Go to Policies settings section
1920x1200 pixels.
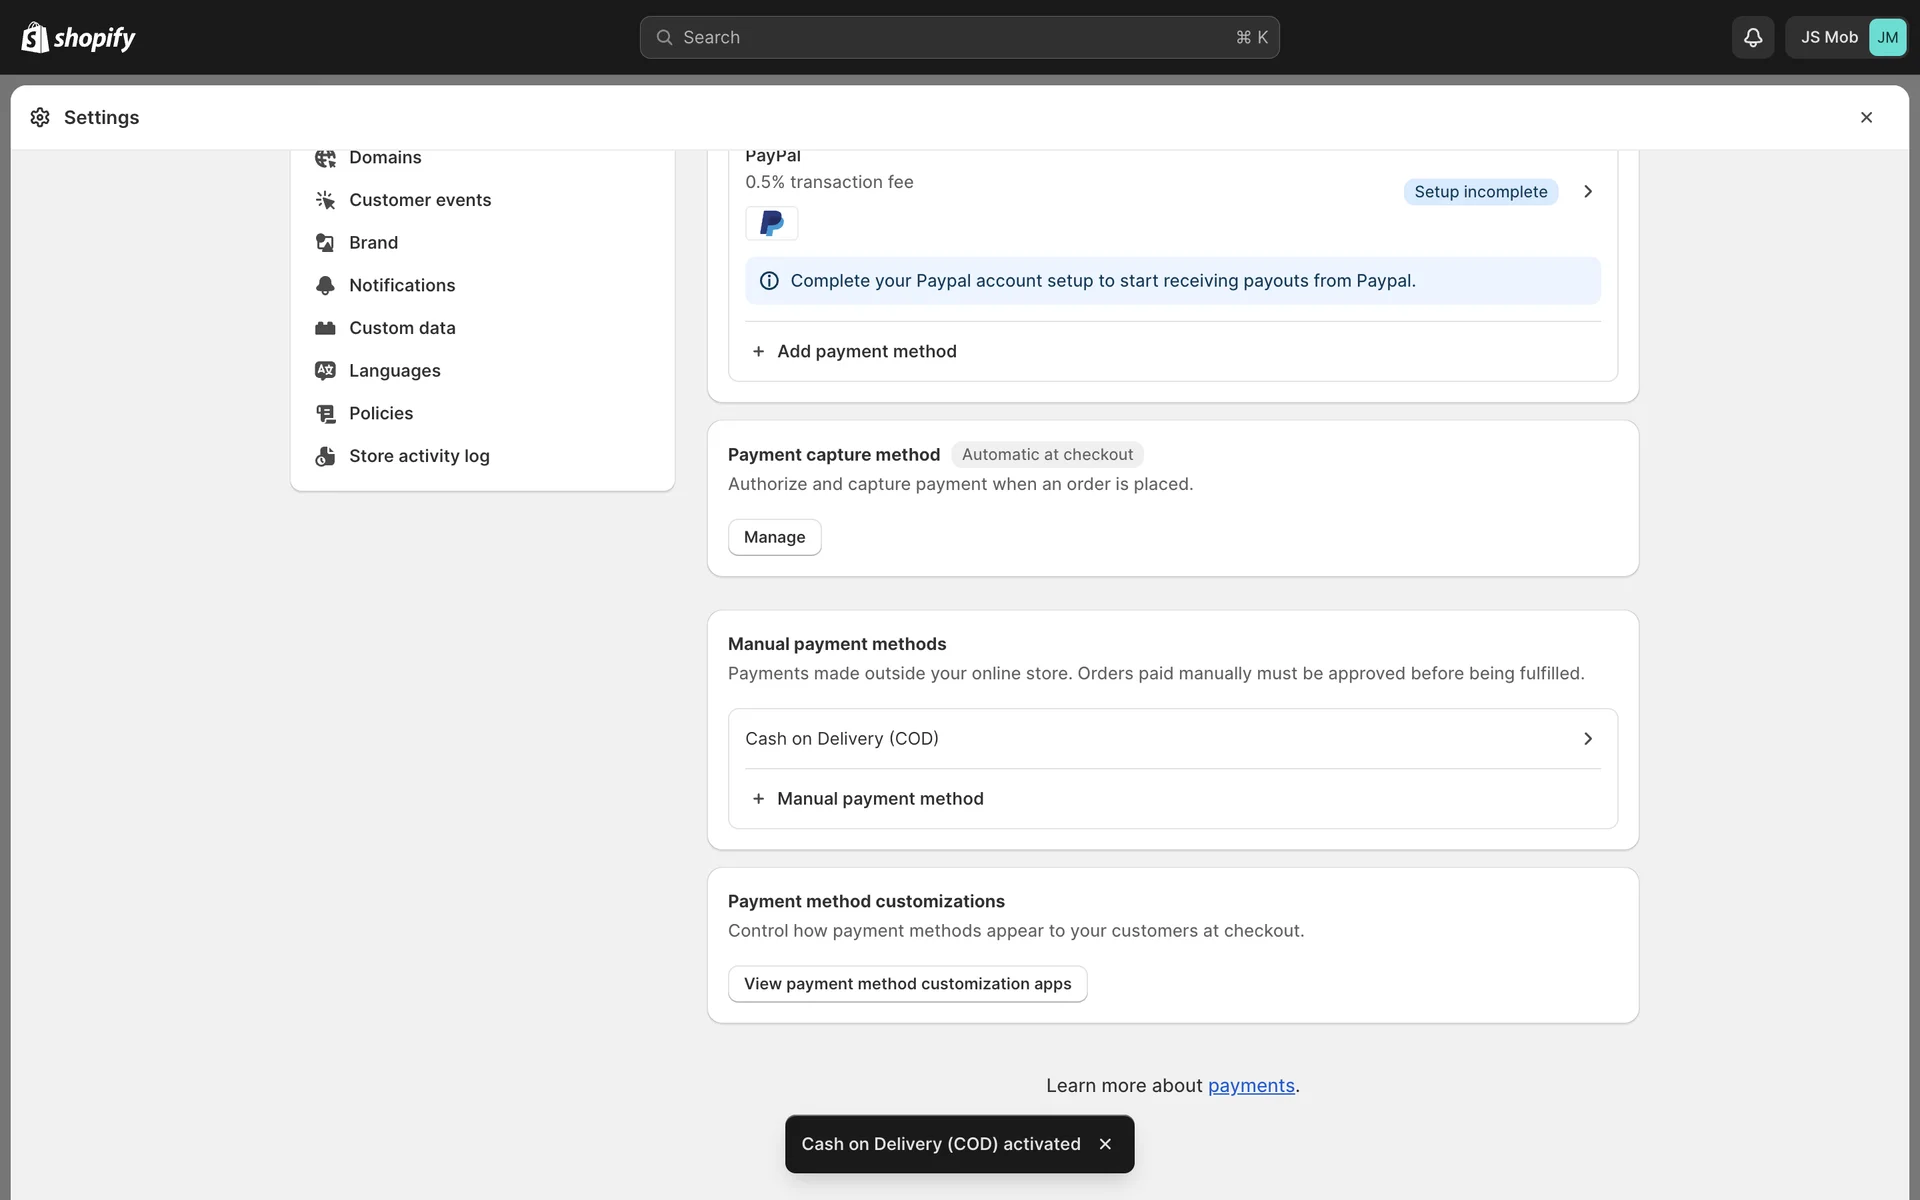(381, 413)
